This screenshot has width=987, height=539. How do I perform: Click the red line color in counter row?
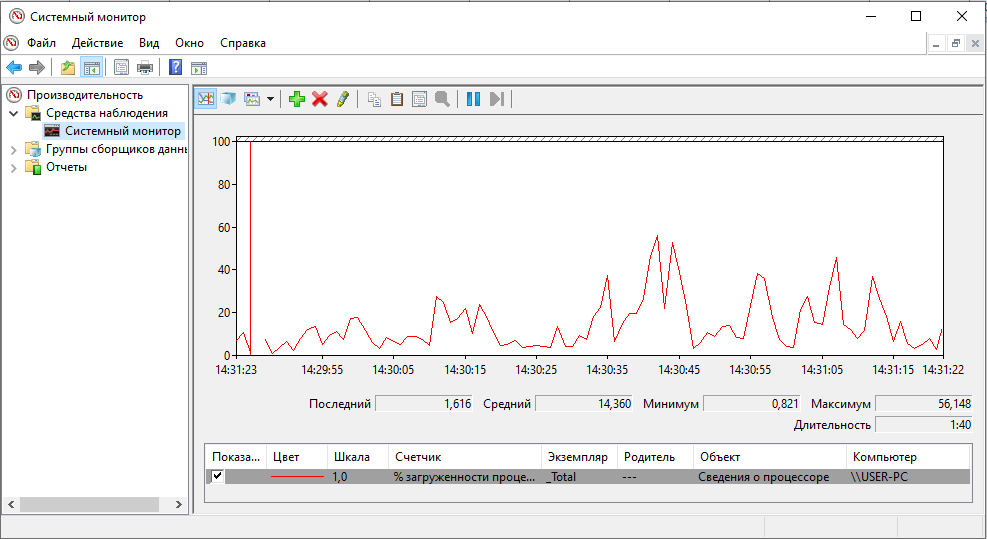(297, 477)
